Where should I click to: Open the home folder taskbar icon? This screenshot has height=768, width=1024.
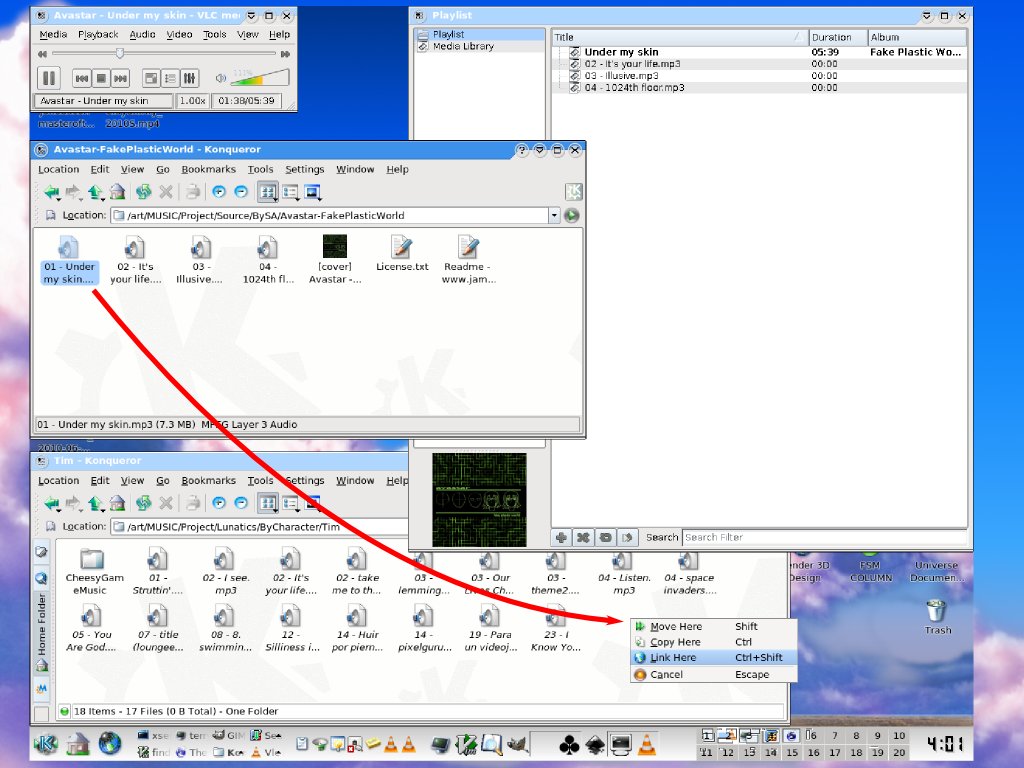77,743
